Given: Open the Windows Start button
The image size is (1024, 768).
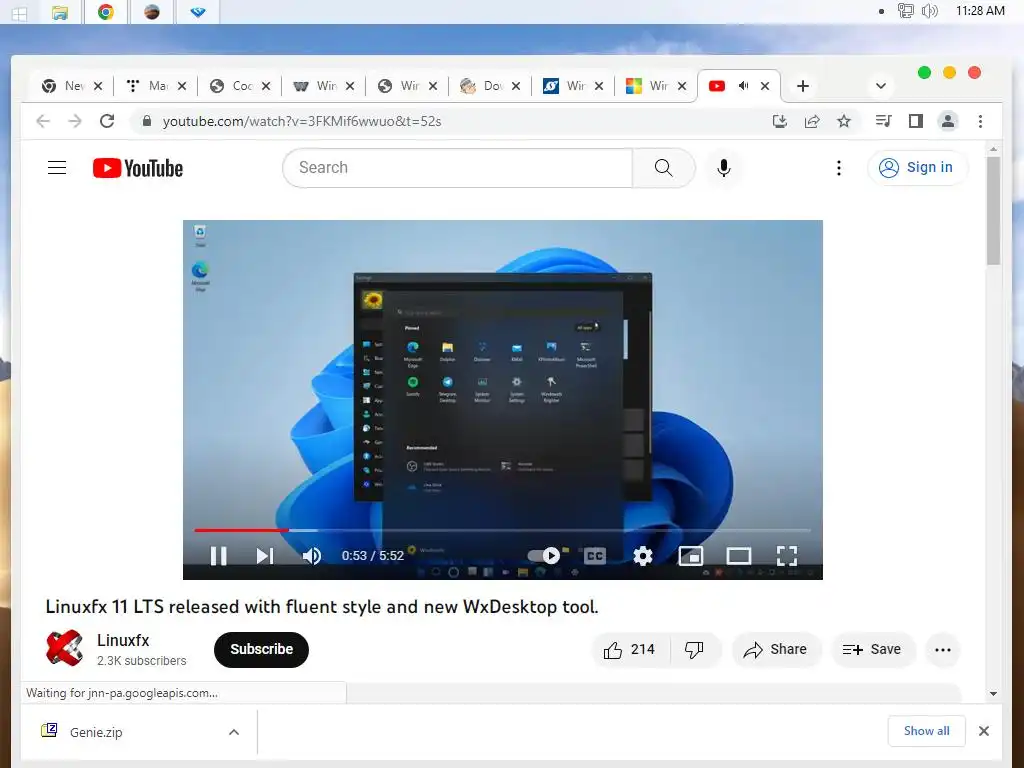Looking at the screenshot, I should 20,12.
